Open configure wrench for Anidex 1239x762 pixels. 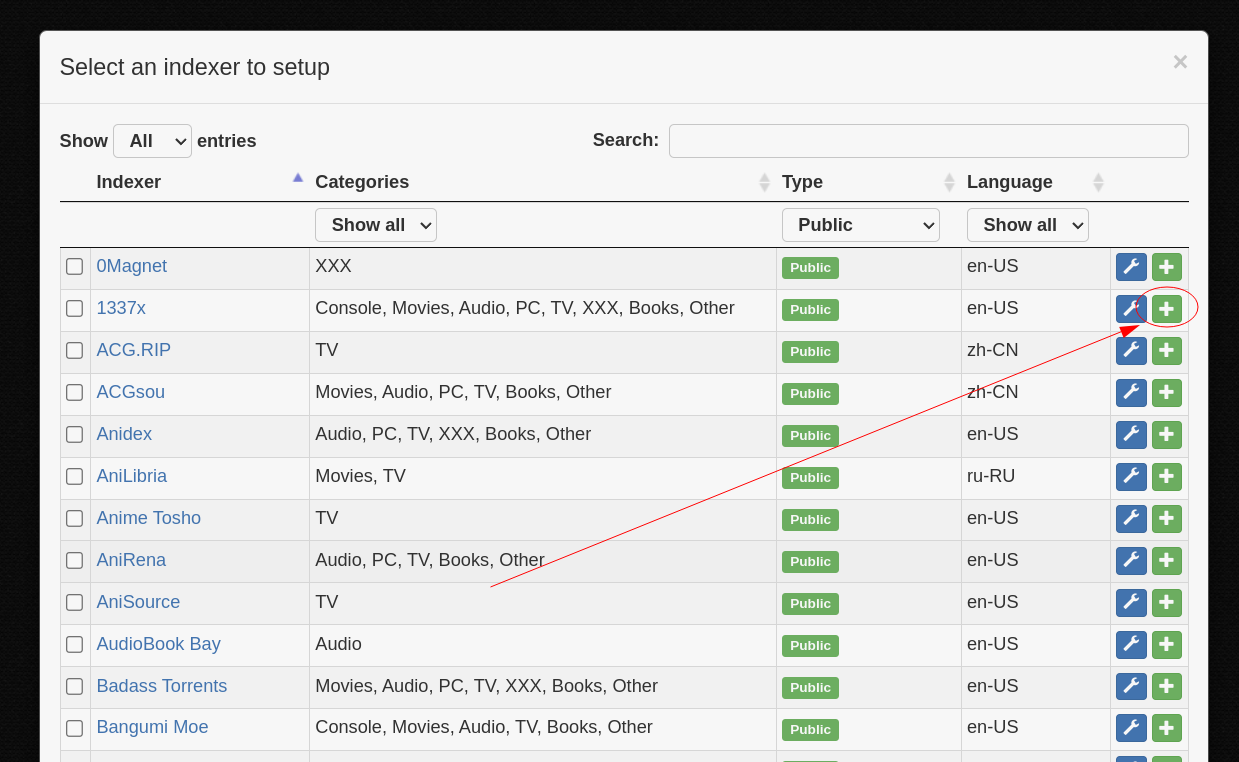[1131, 435]
